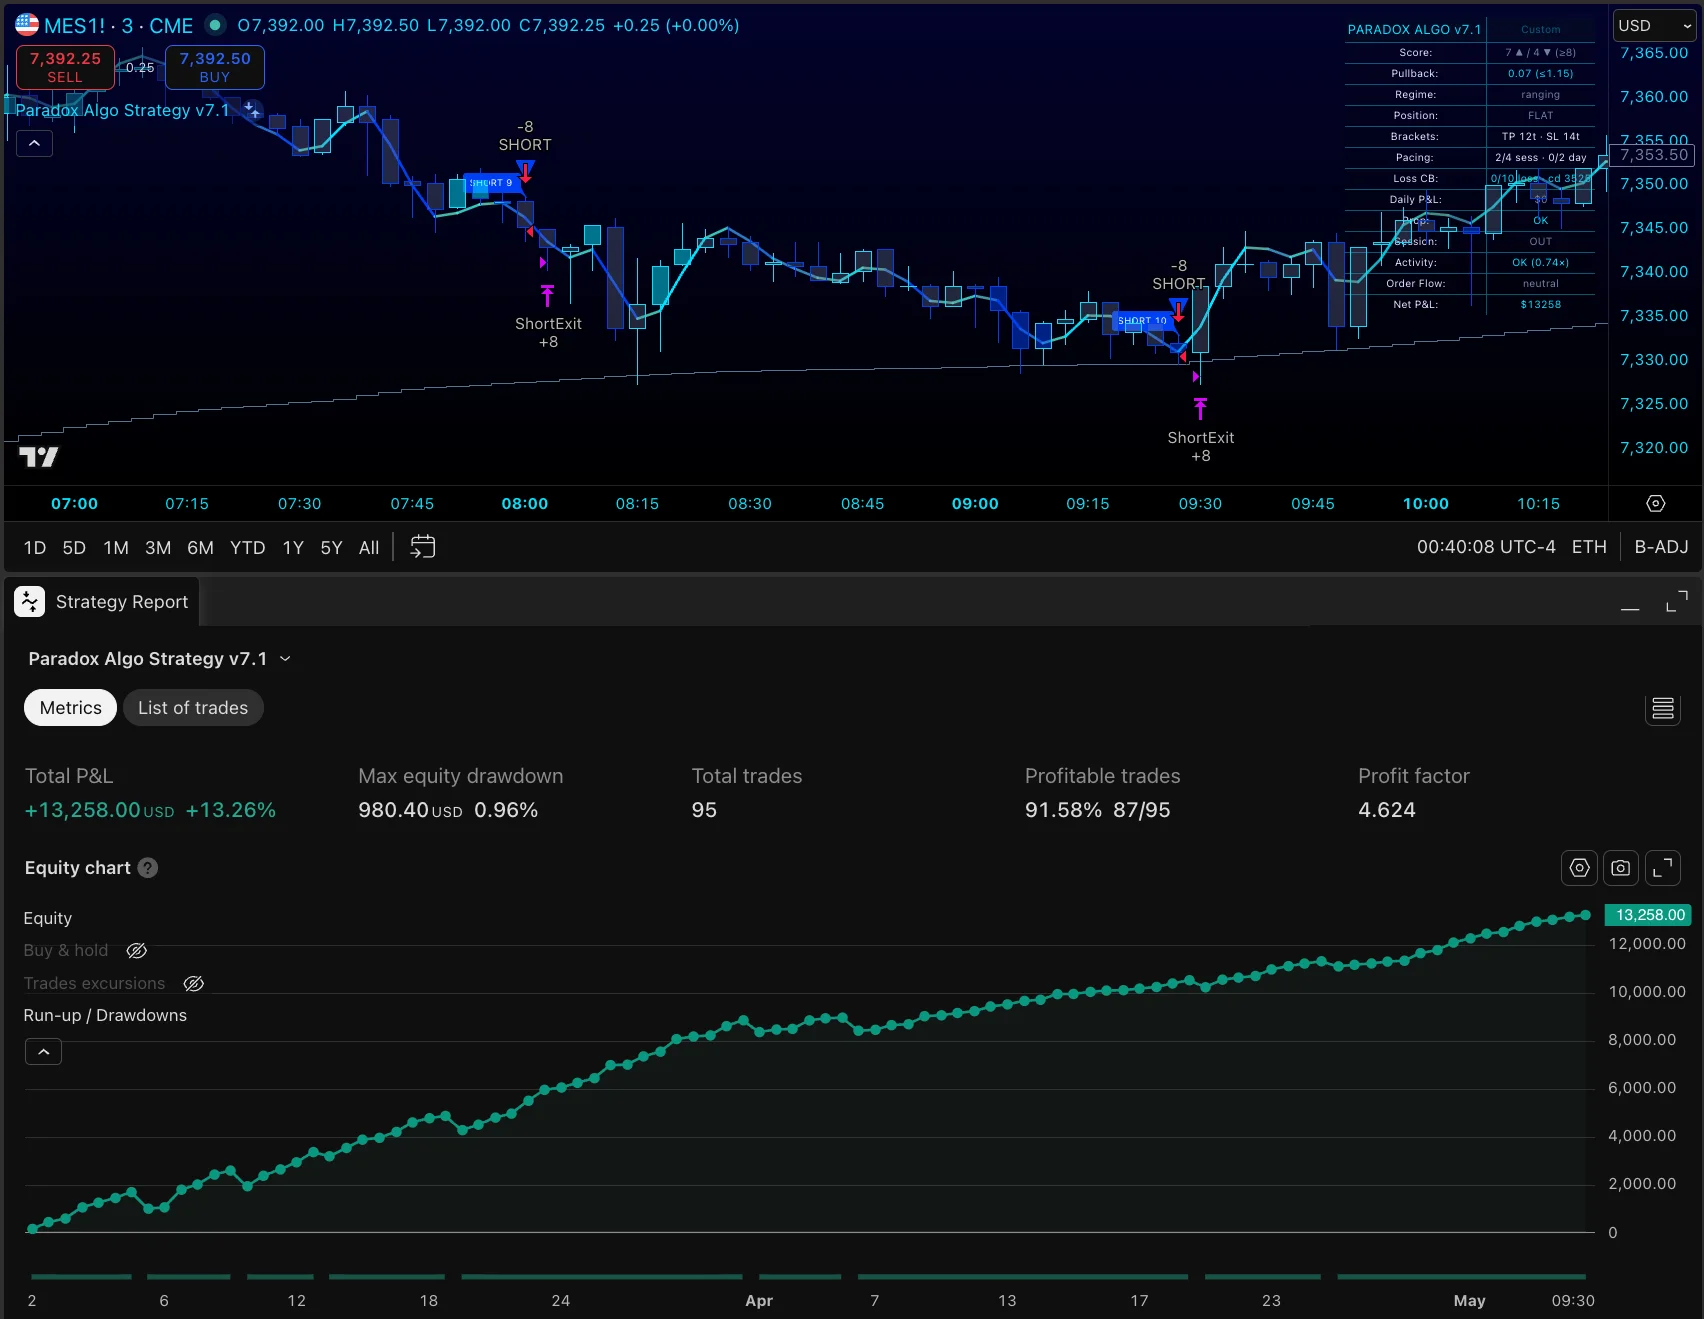Click the TradingView logo on chart

pyautogui.click(x=39, y=457)
